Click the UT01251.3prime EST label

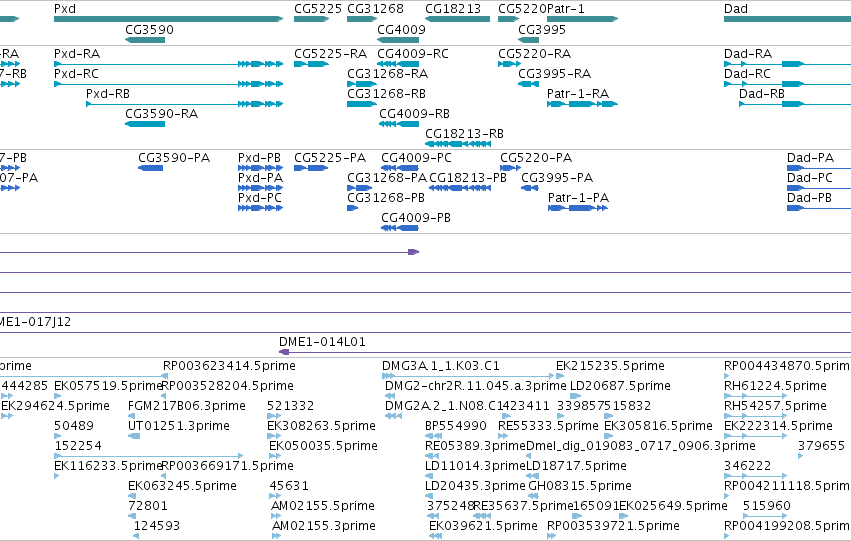point(179,426)
